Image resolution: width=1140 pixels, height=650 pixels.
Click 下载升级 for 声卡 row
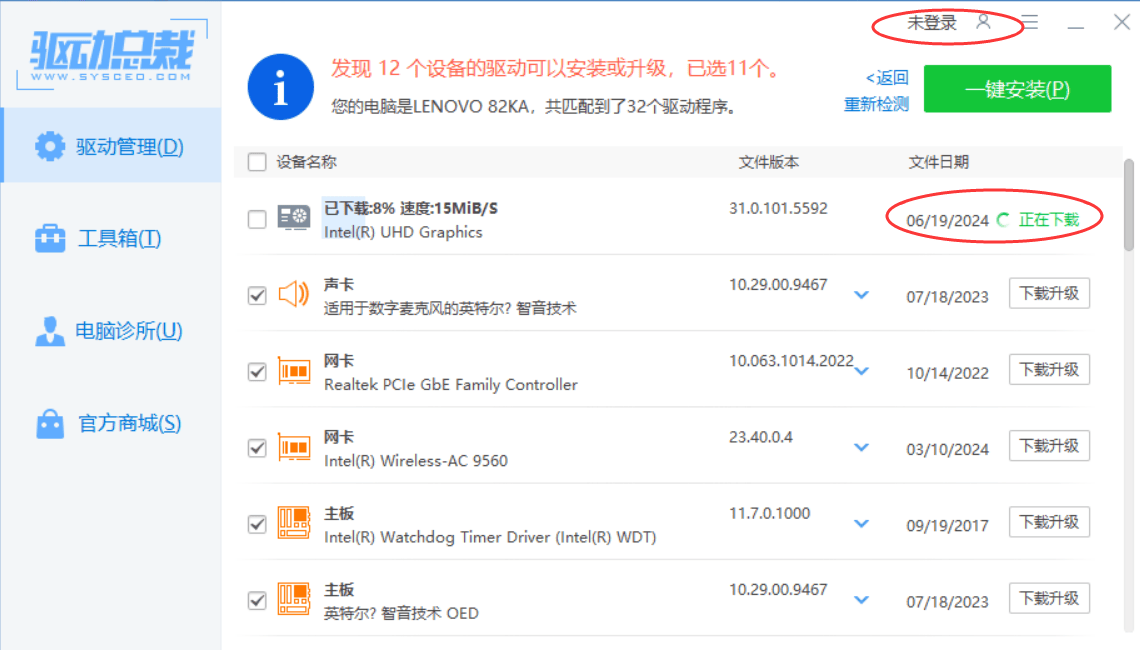tap(1049, 294)
